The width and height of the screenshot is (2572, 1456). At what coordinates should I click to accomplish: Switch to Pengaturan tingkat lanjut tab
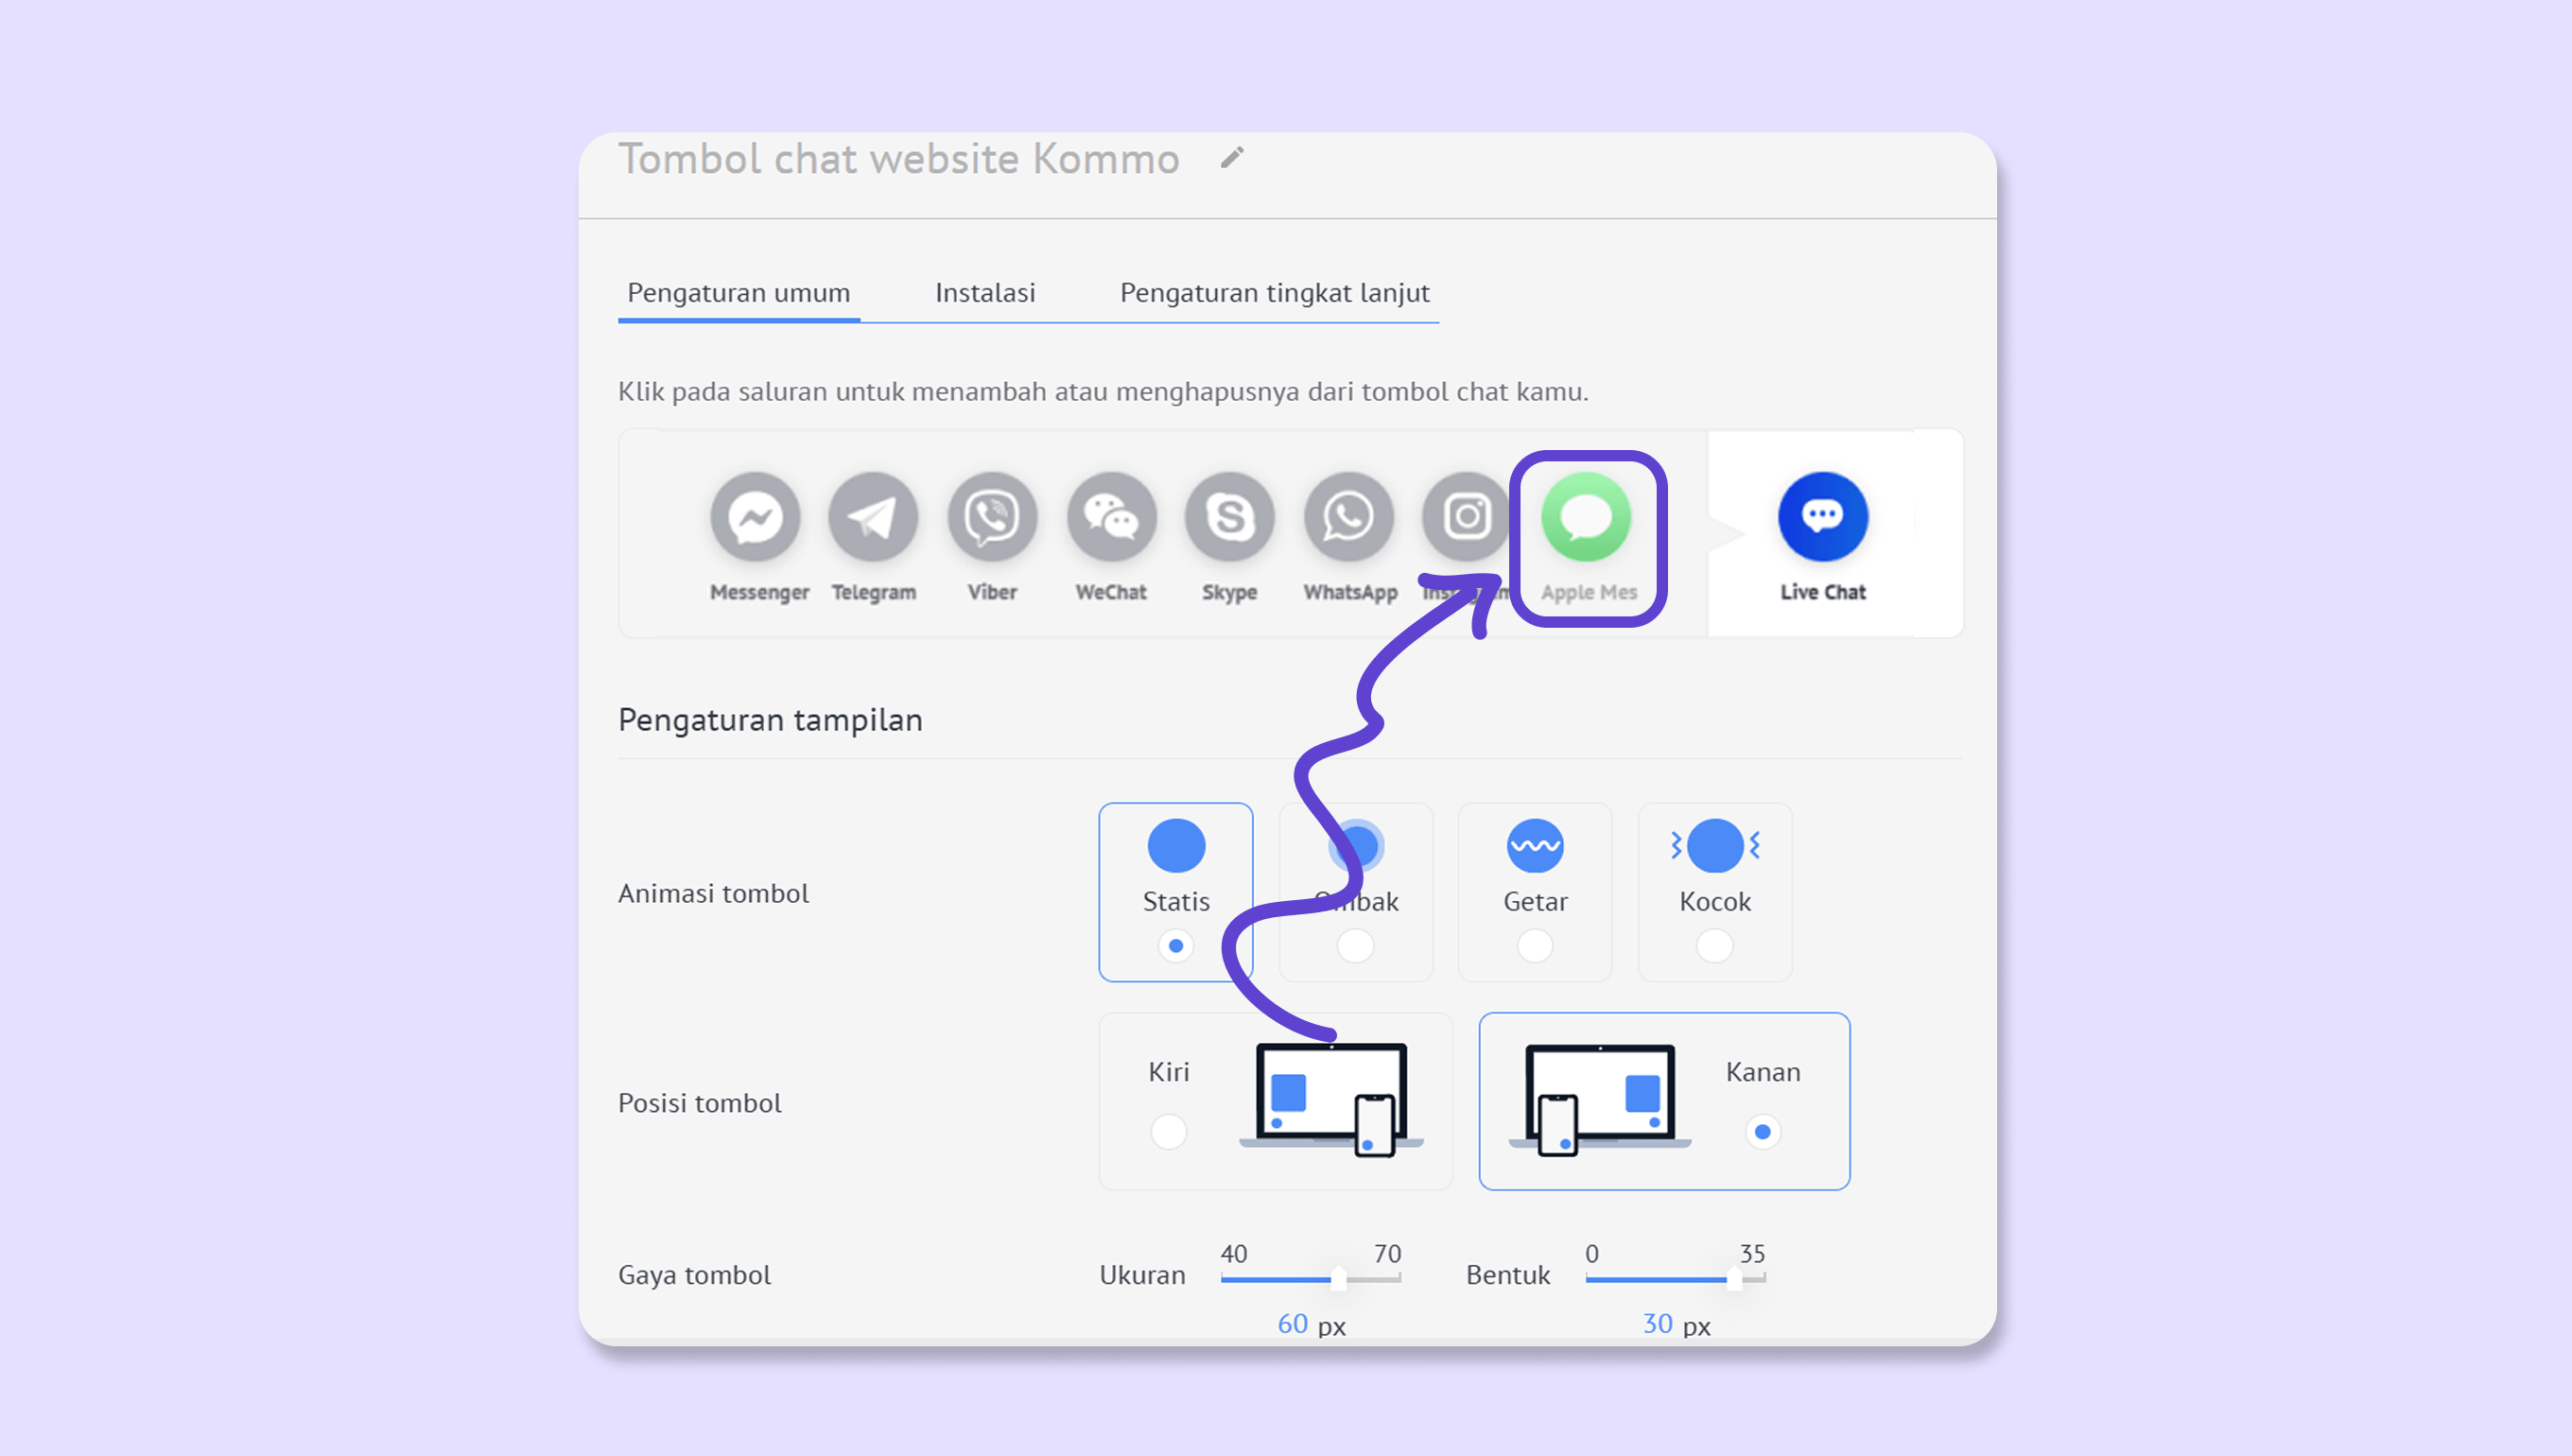pos(1274,293)
